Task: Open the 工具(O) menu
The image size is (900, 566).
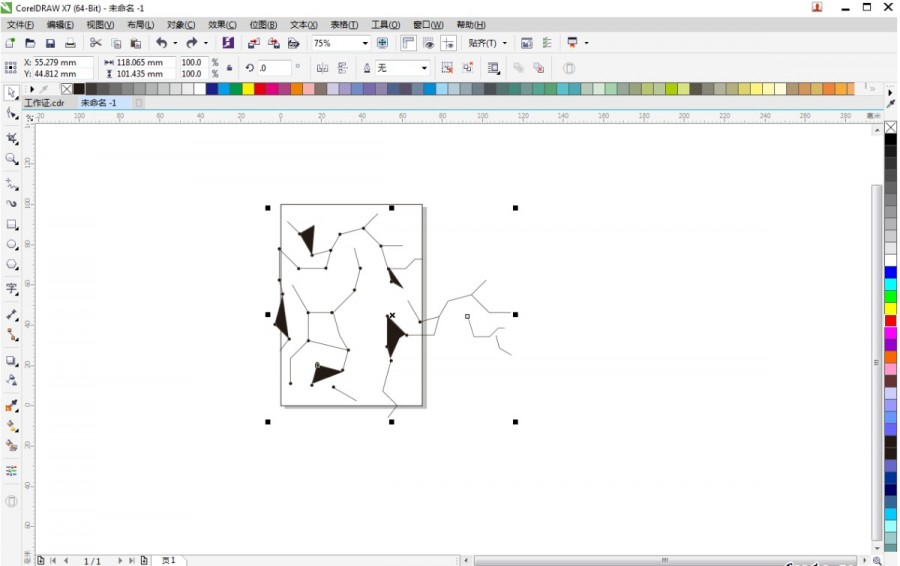Action: point(386,25)
